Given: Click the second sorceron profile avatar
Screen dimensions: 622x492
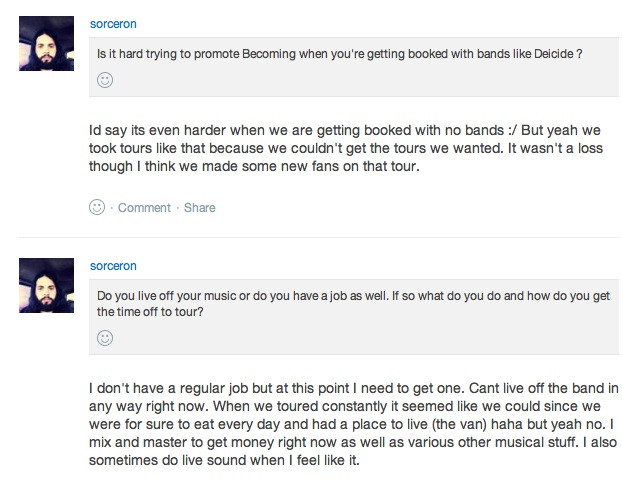Looking at the screenshot, I should (x=47, y=287).
